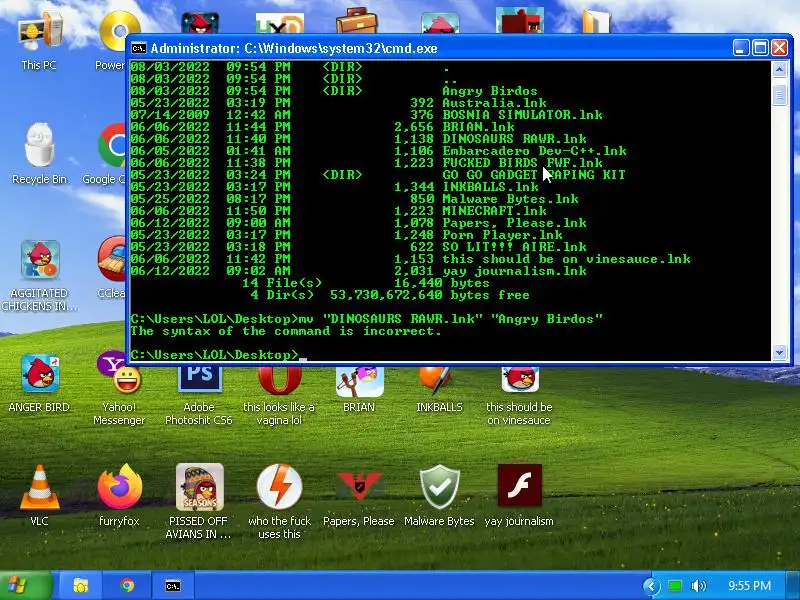Screen dimensions: 800x600
Task: Click the C:\Users\LOL\Desktop> prompt cursor
Action: click(303, 359)
